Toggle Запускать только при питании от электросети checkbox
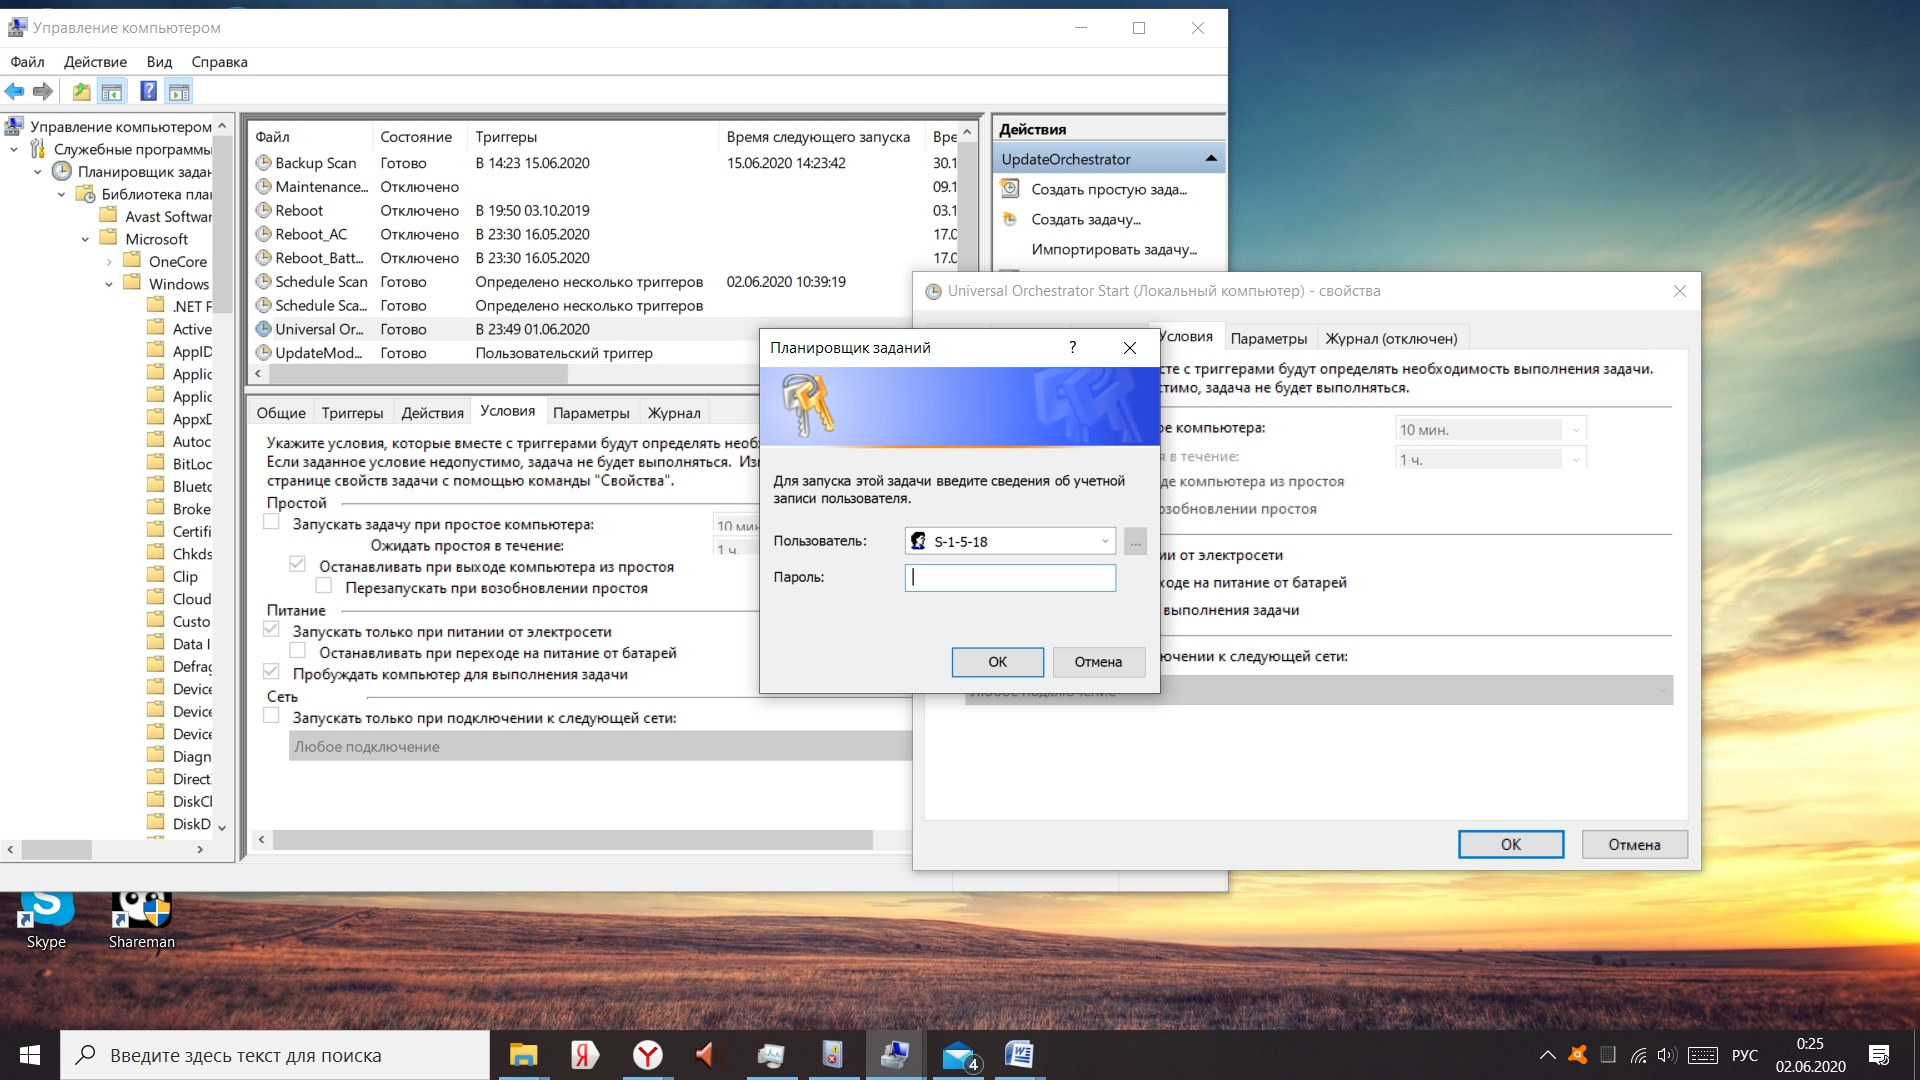Viewport: 1920px width, 1080px height. coord(271,630)
